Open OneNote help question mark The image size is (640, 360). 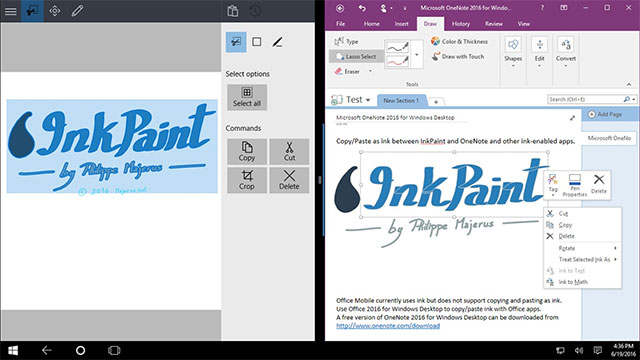coord(542,8)
